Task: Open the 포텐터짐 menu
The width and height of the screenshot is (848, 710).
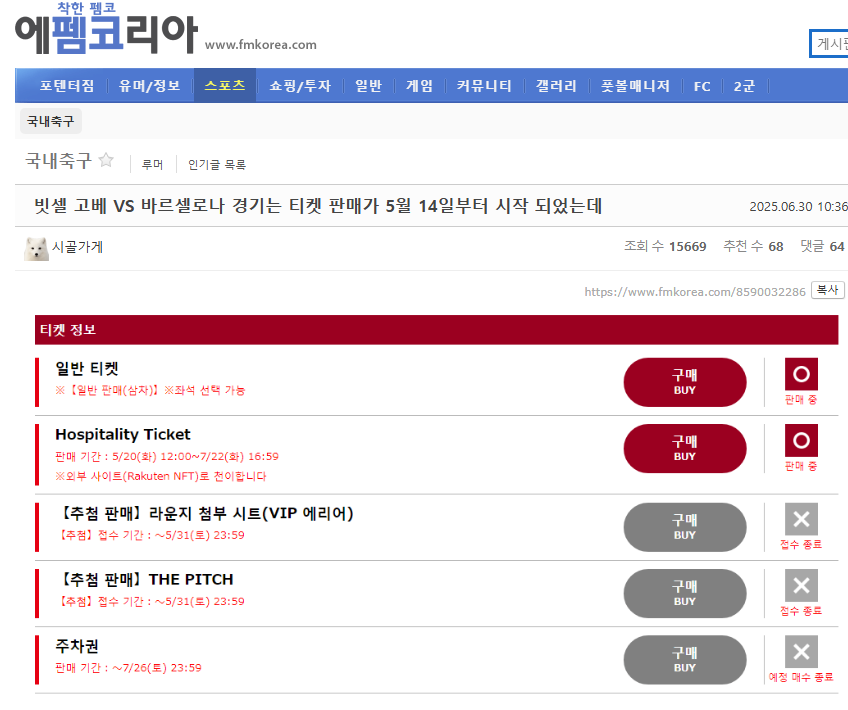Action: click(x=67, y=86)
